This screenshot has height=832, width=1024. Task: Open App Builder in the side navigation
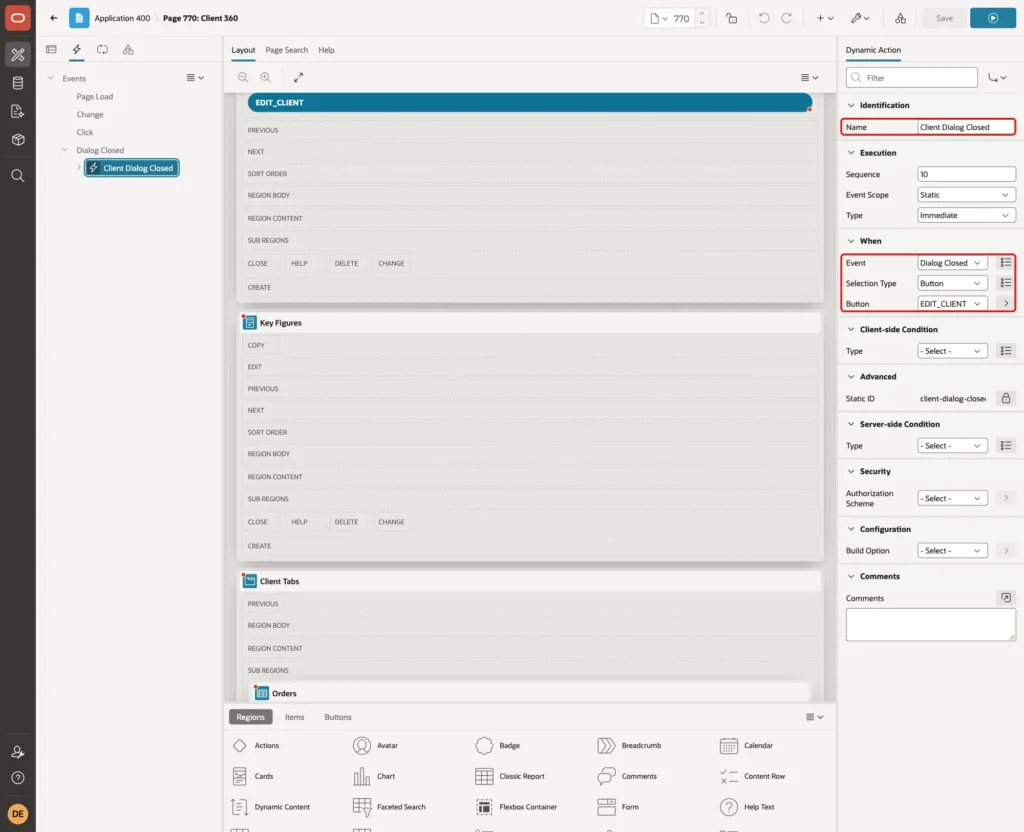tap(18, 55)
